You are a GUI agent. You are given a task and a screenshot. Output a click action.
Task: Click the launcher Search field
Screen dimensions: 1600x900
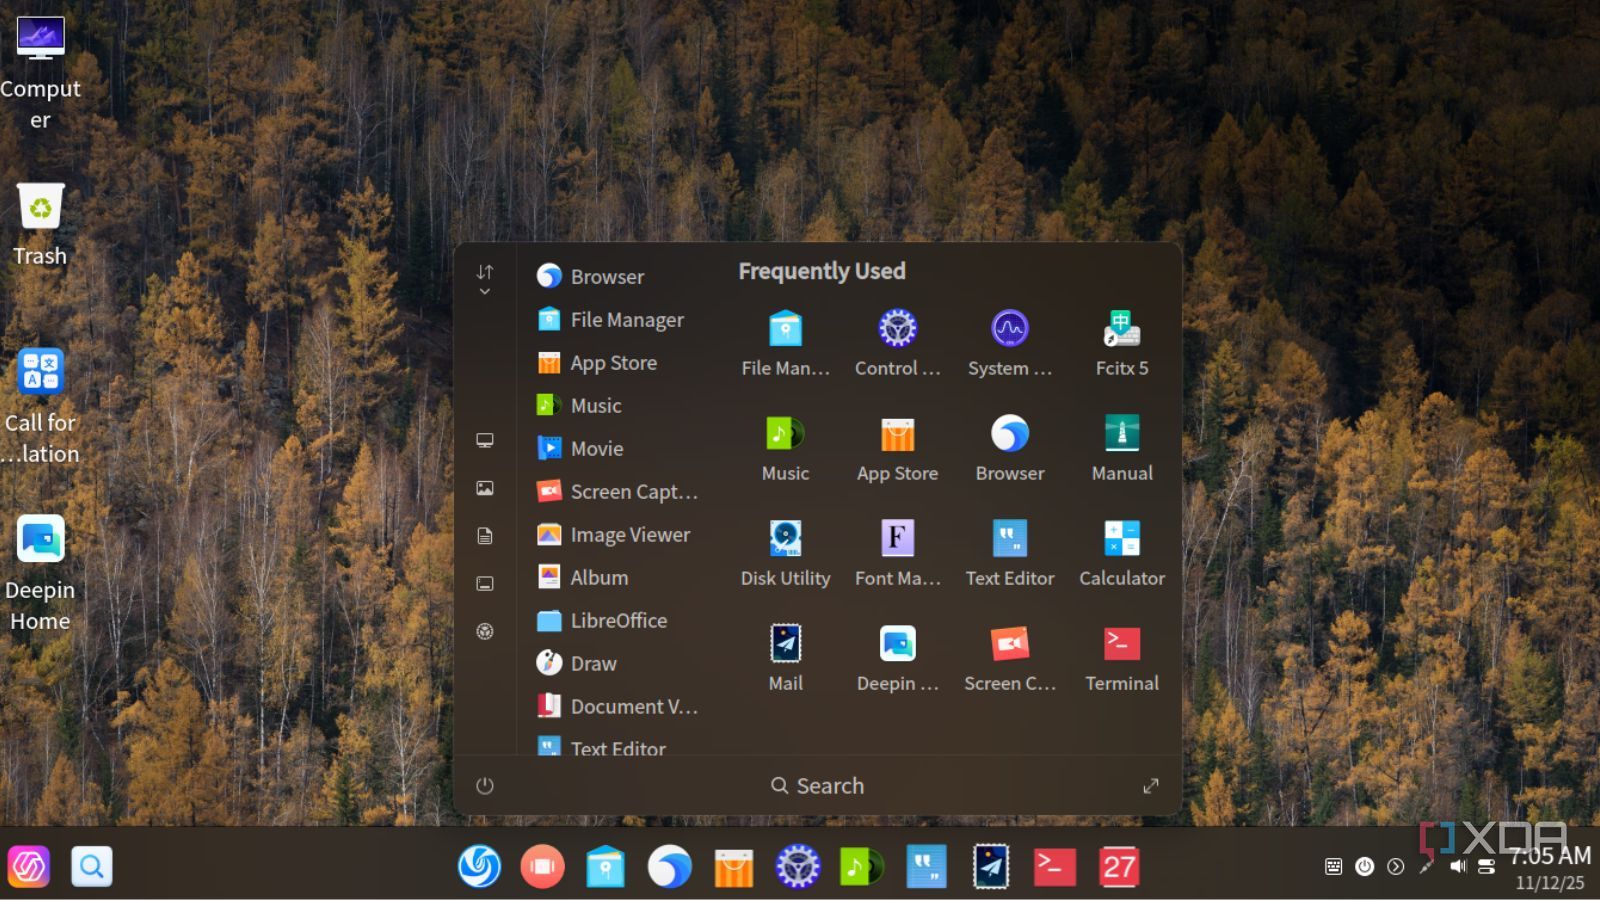817,786
